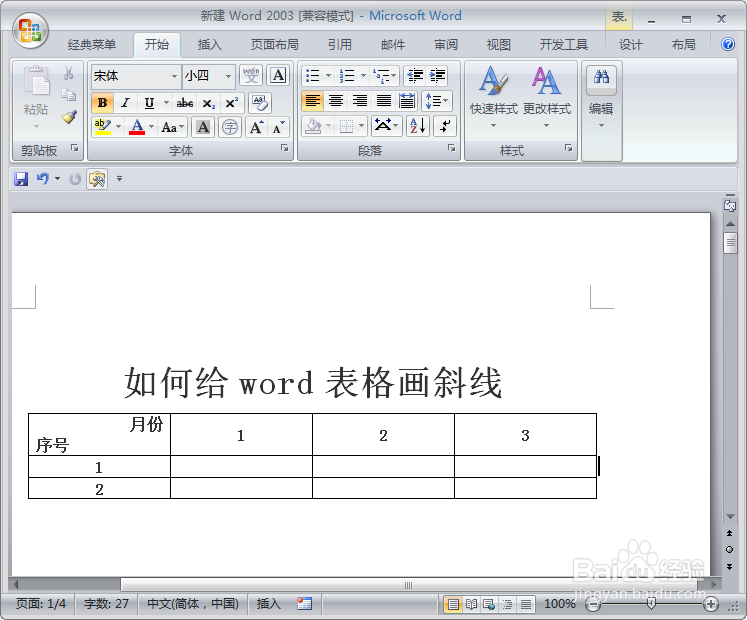Switch to full screen reading view
The image size is (747, 620).
click(471, 604)
